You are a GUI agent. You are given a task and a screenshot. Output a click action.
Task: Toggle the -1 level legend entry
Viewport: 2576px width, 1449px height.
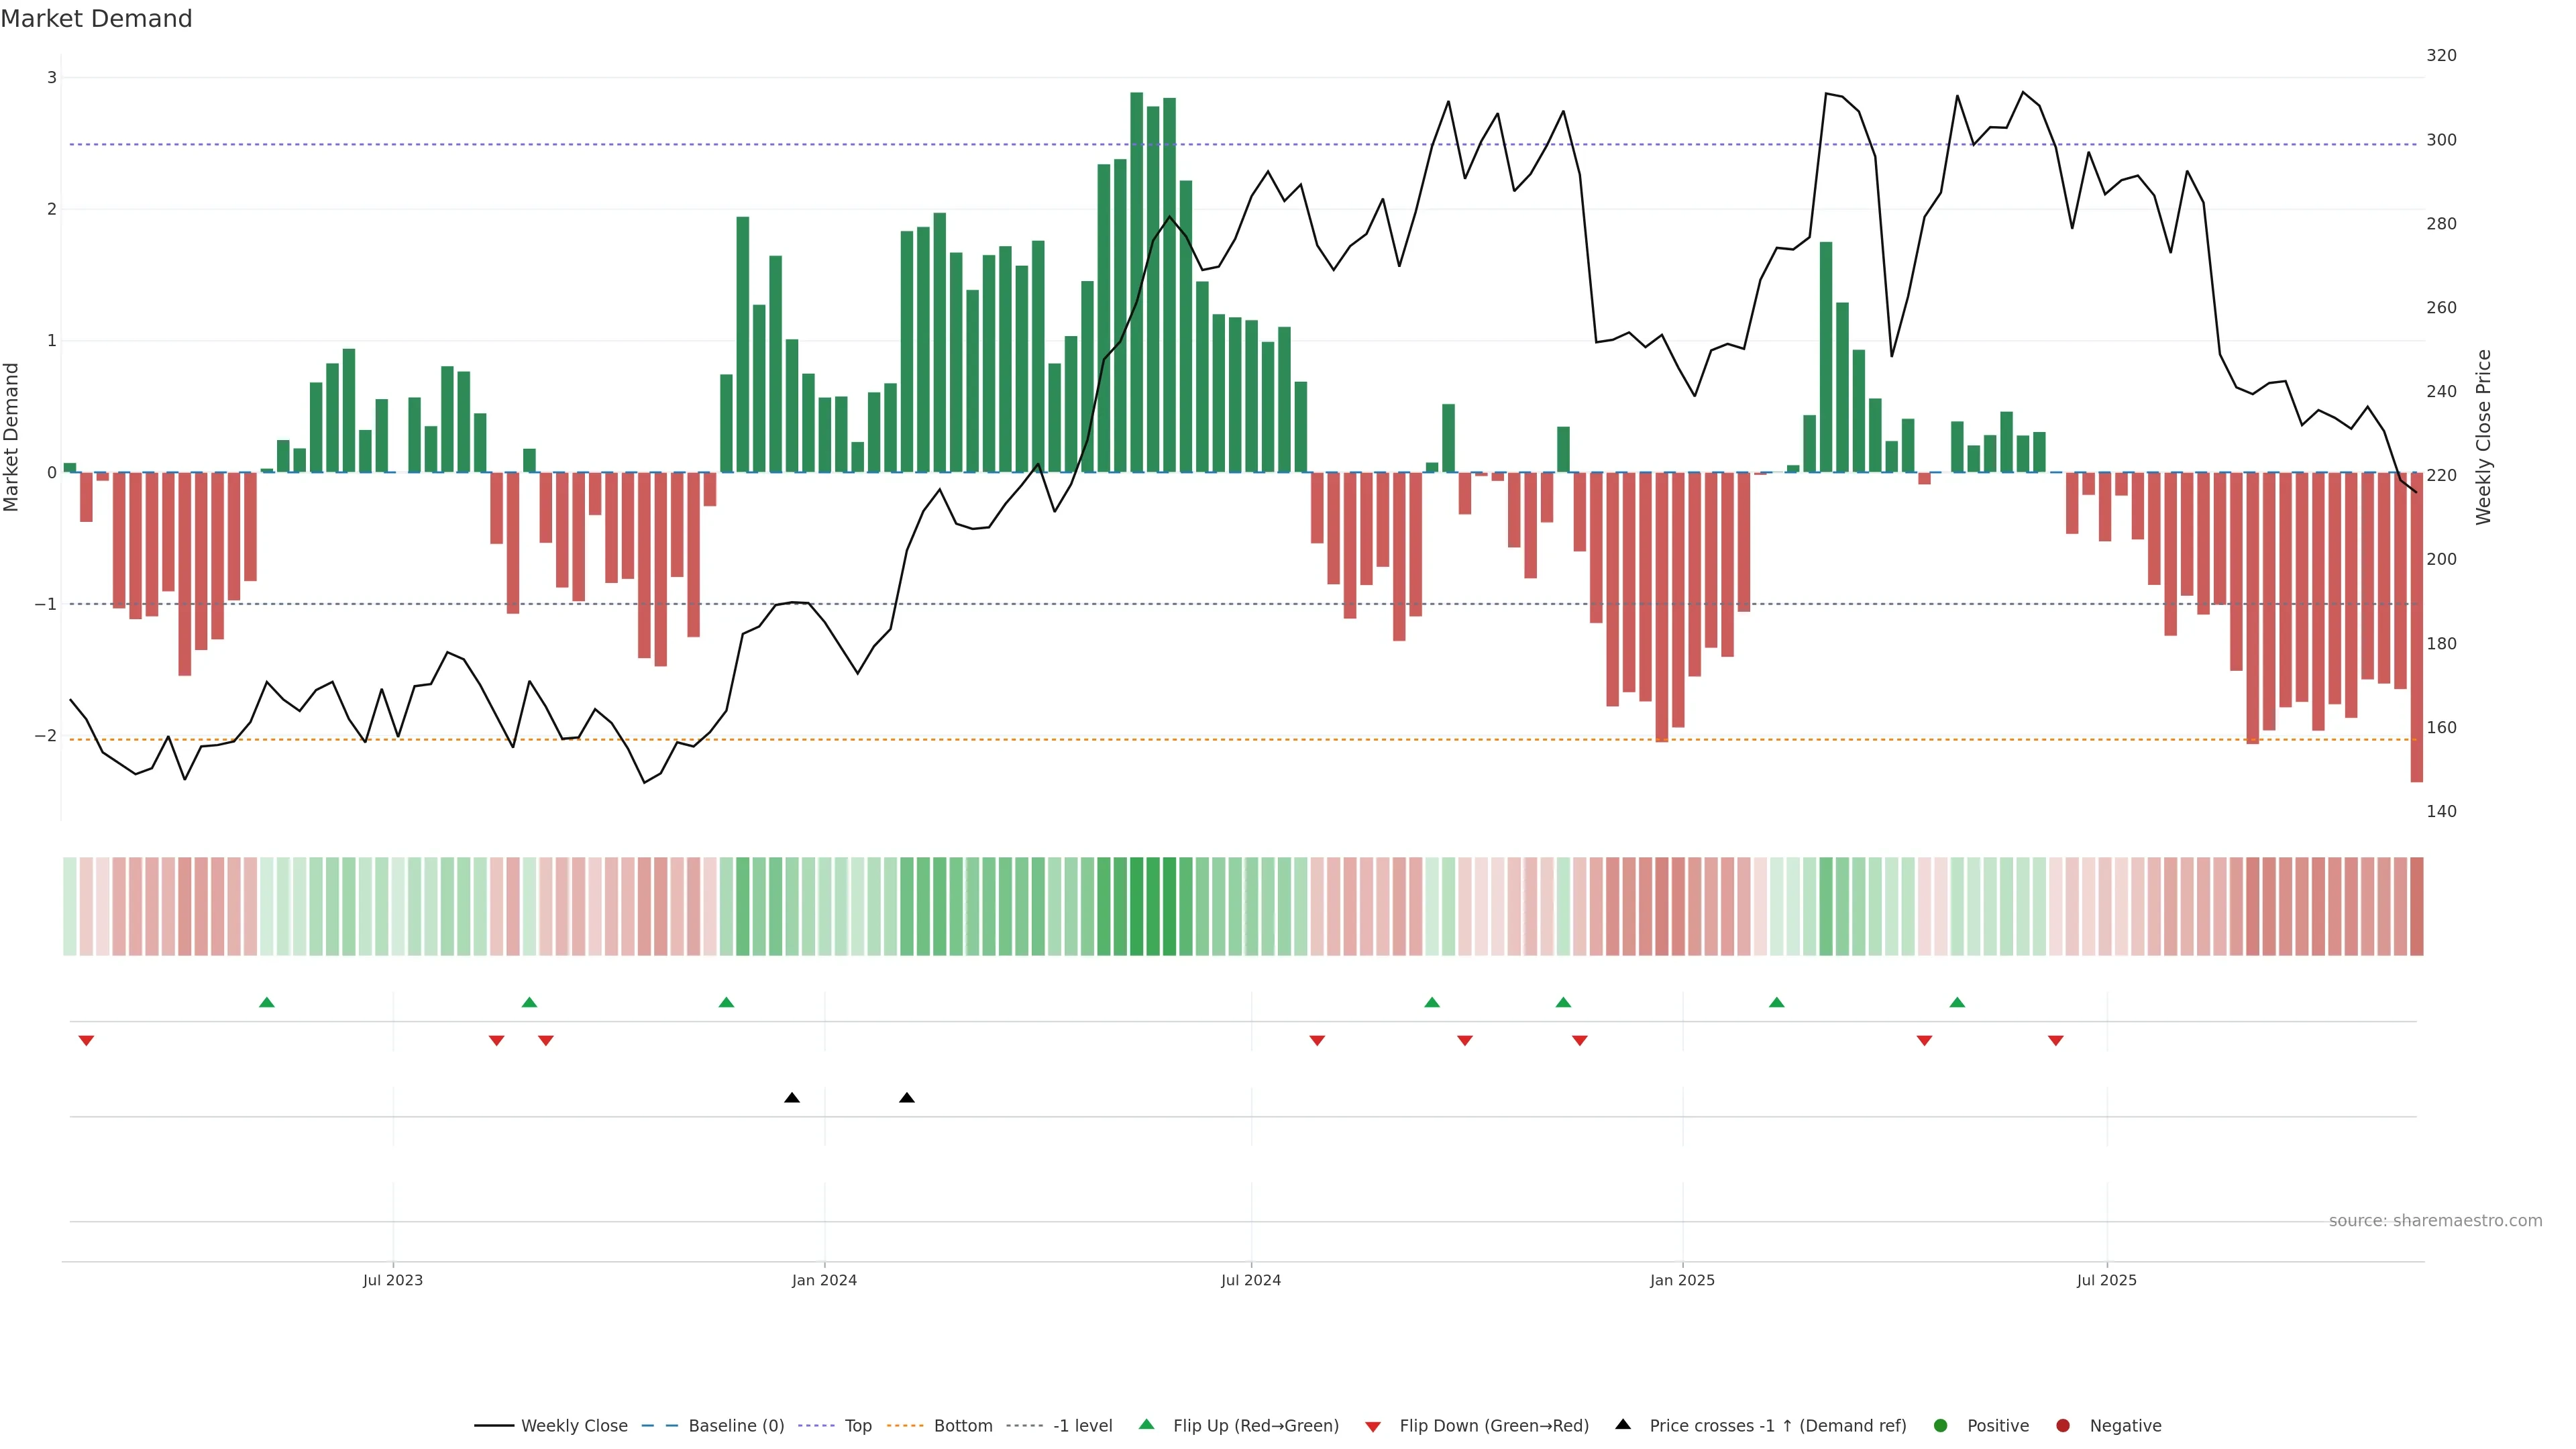1082,1426
